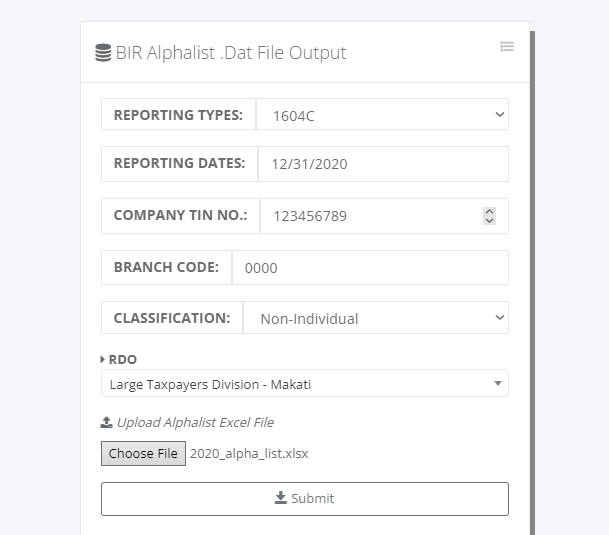Click the database stack icon in header

click(103, 53)
